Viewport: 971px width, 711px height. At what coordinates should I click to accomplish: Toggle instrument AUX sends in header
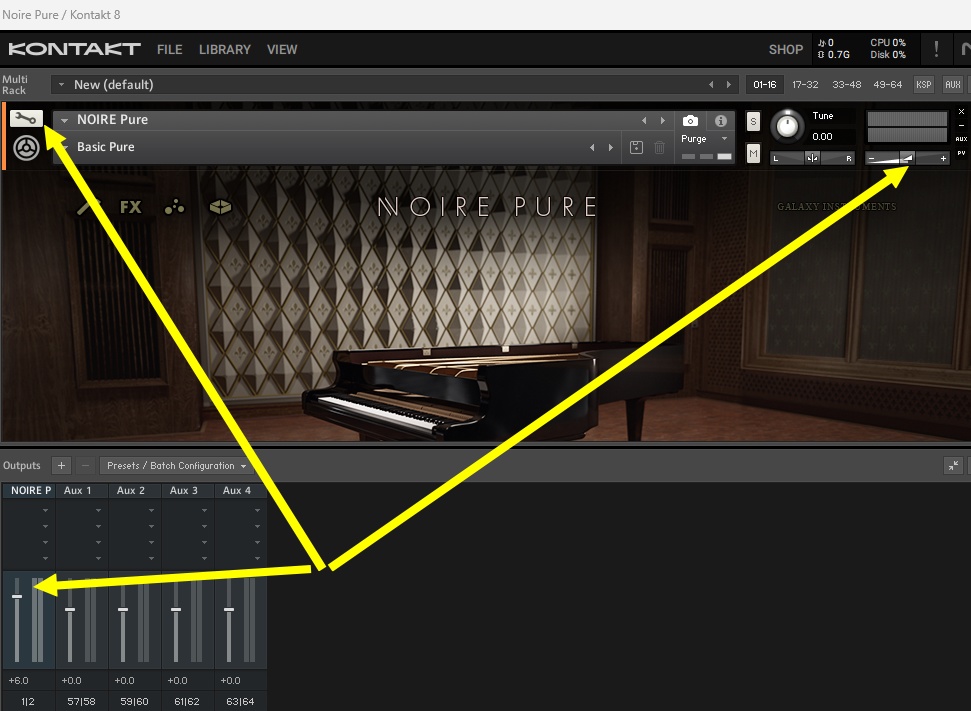[x=961, y=139]
